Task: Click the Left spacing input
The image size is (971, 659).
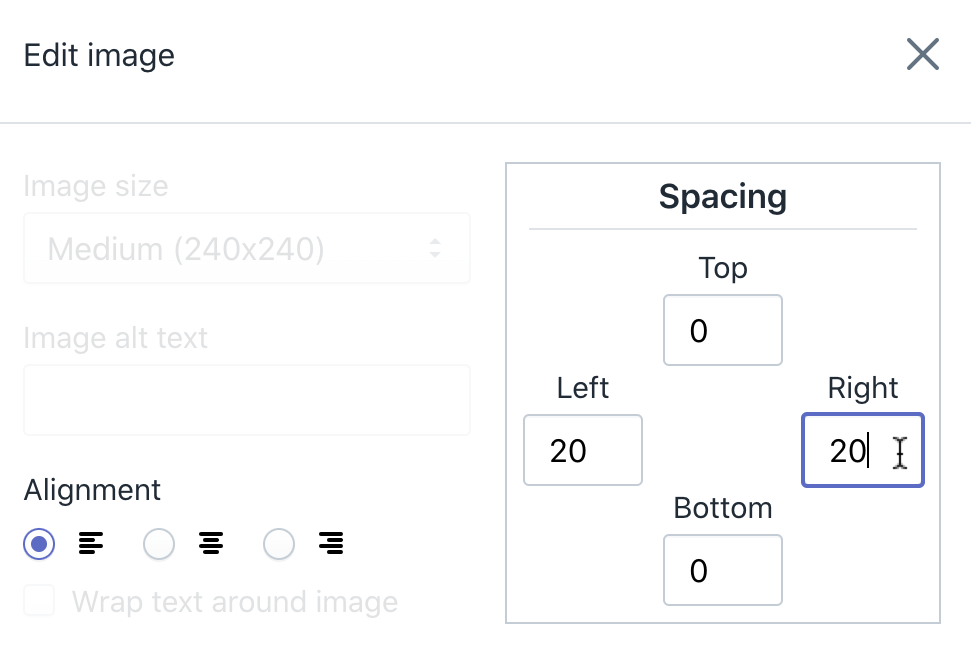Action: 583,450
